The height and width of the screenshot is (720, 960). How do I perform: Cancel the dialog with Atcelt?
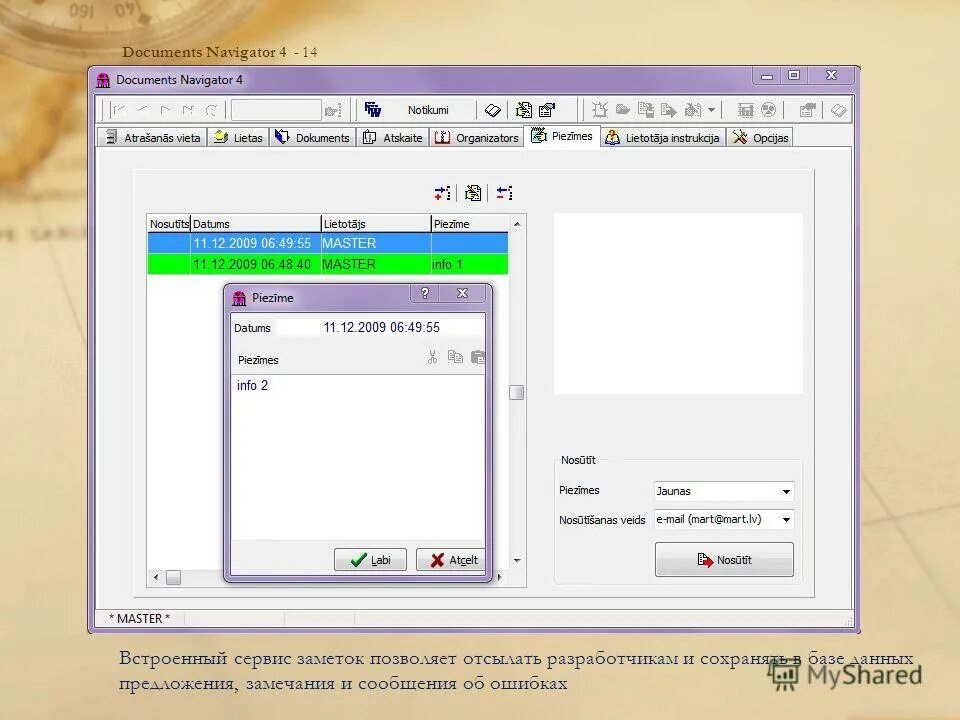(452, 560)
